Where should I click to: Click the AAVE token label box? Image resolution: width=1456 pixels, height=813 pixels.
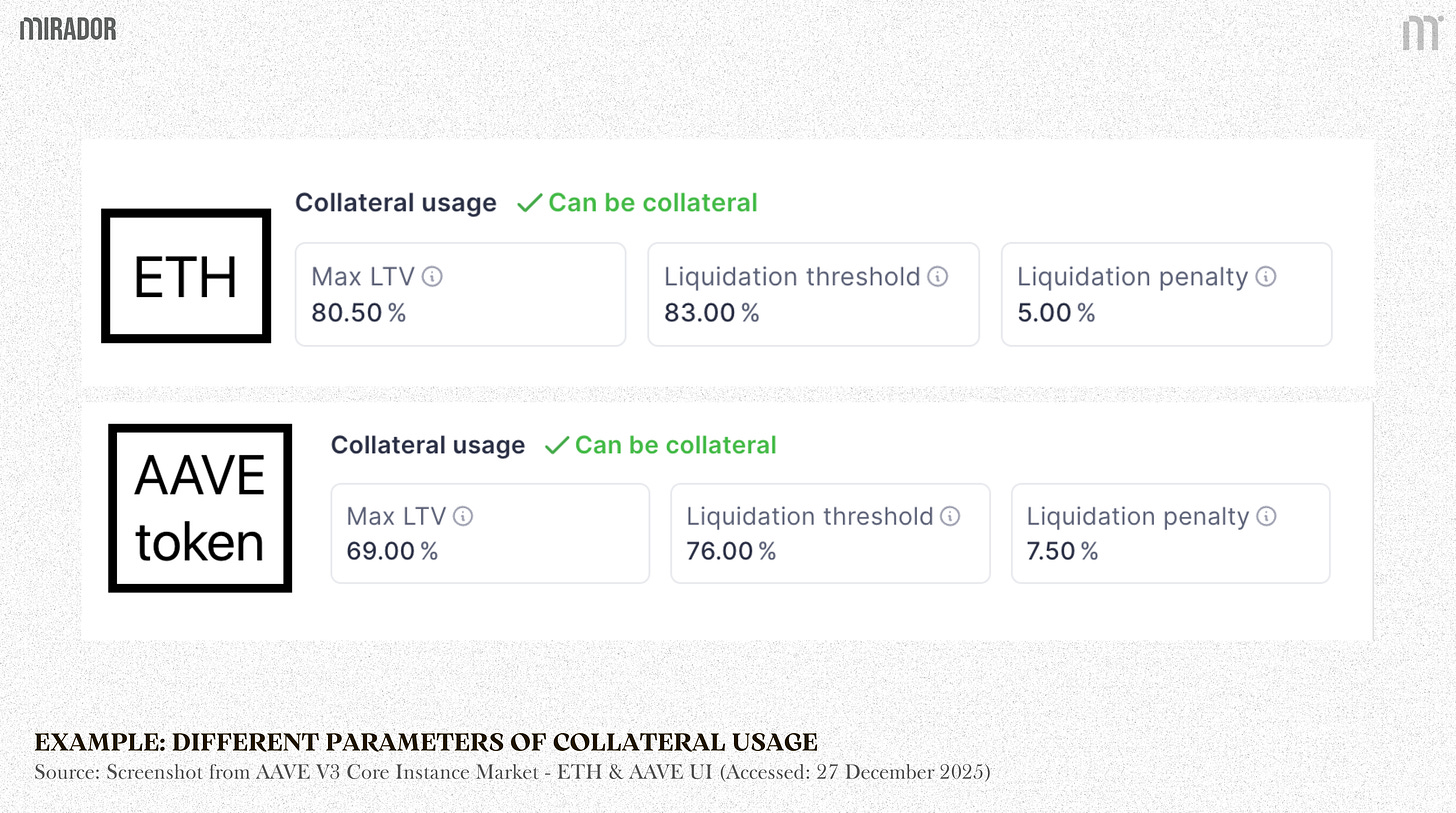pyautogui.click(x=200, y=508)
